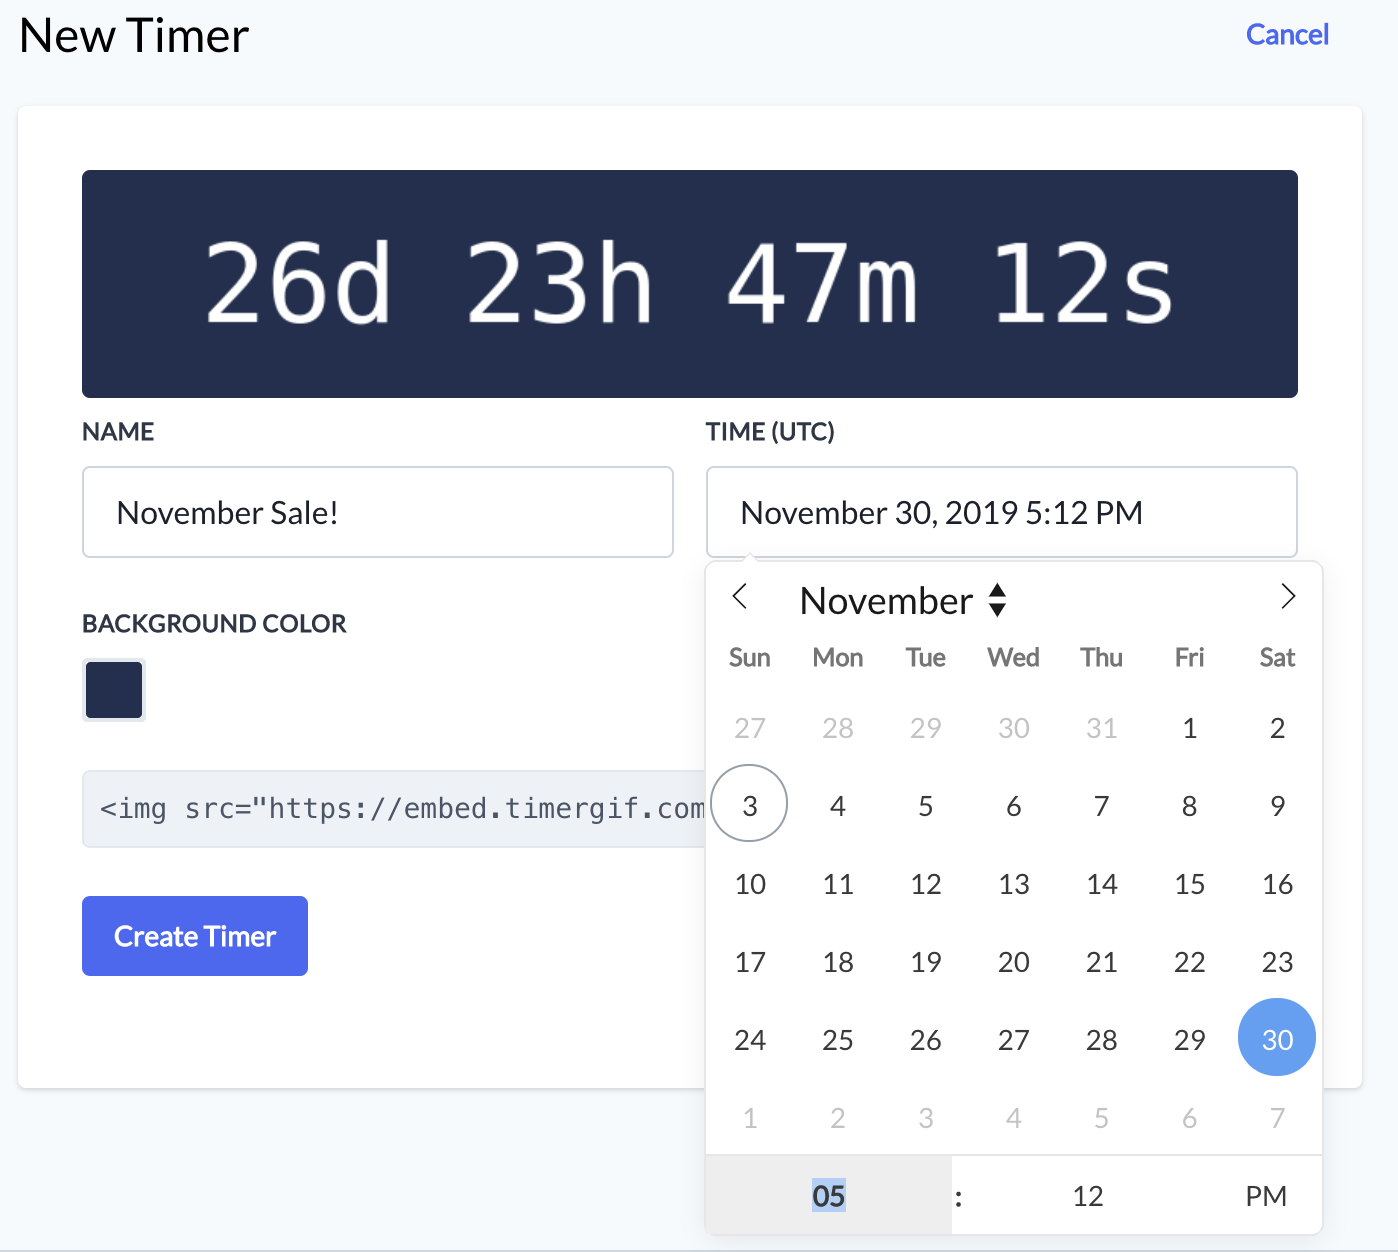
Task: Choose day 16 in the calendar
Action: pyautogui.click(x=1277, y=883)
